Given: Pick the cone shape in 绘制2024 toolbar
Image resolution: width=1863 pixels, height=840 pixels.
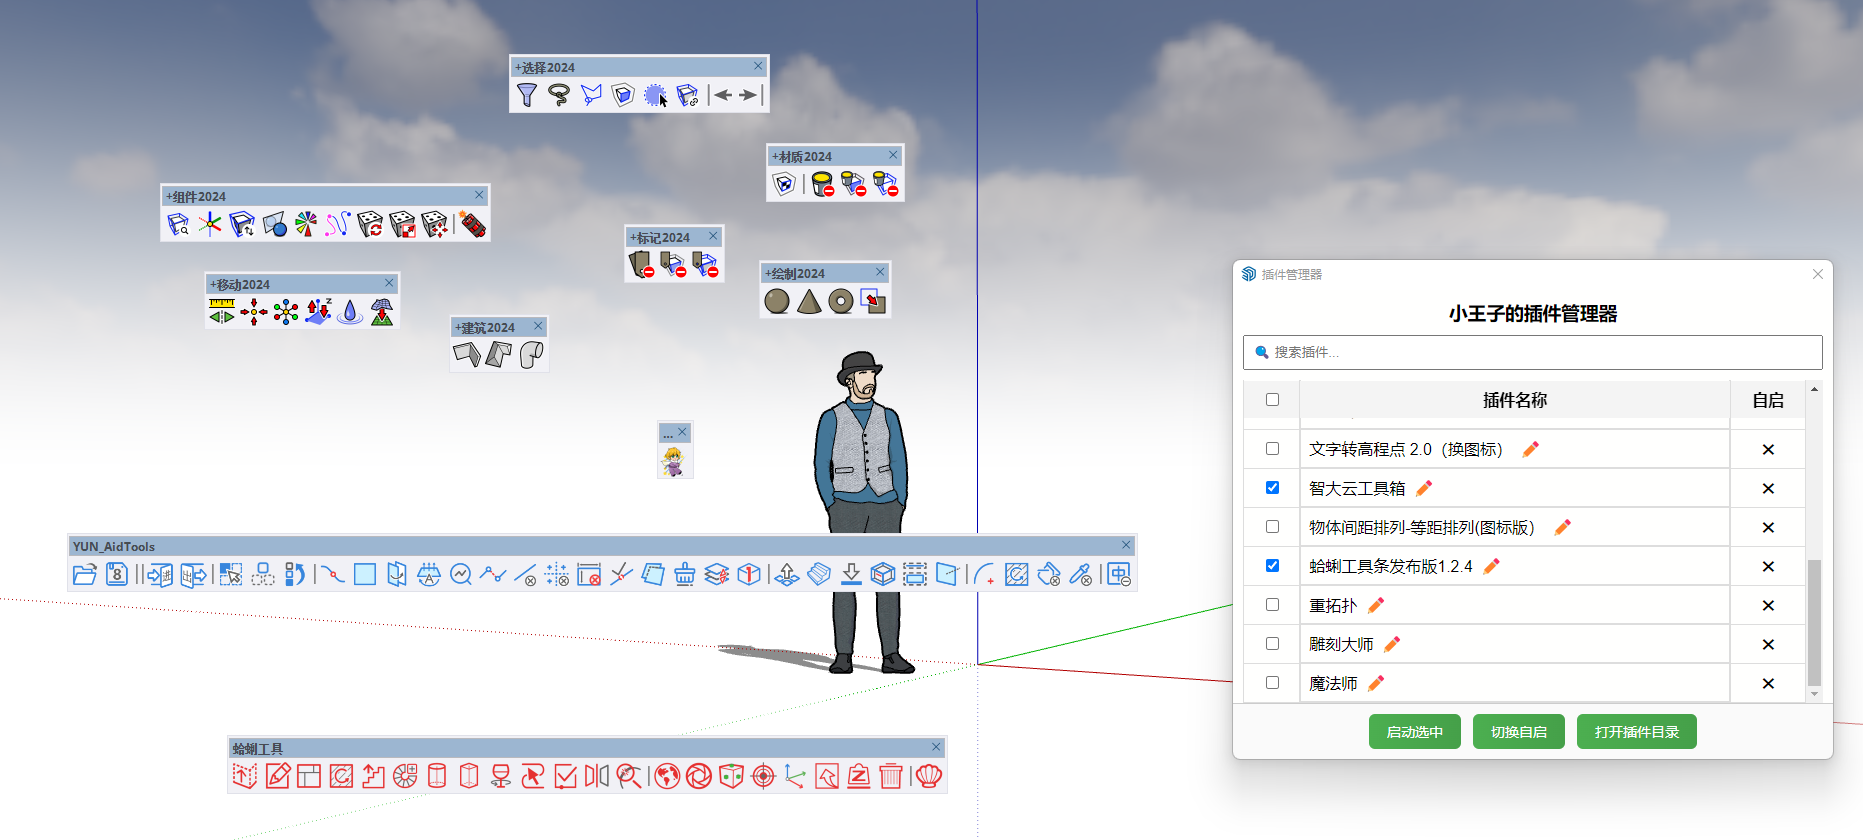Looking at the screenshot, I should tap(809, 301).
